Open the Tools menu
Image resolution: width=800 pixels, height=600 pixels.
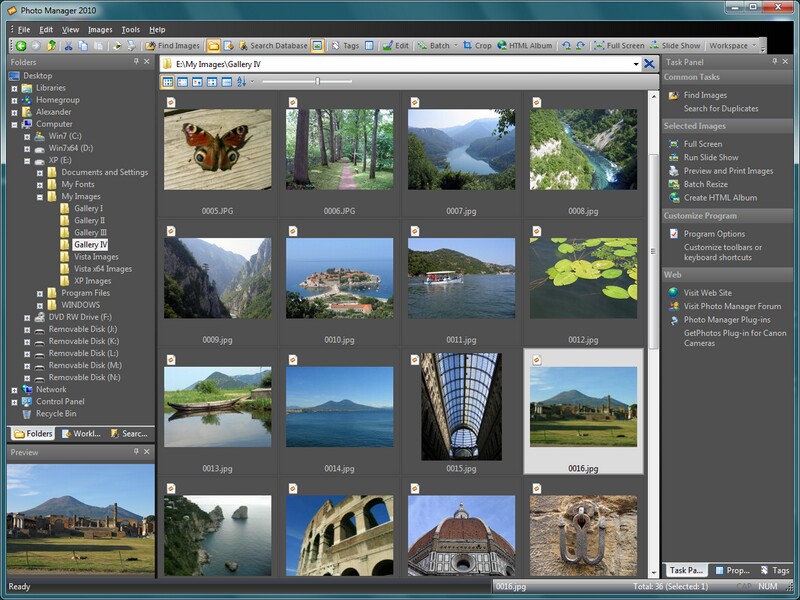[131, 30]
